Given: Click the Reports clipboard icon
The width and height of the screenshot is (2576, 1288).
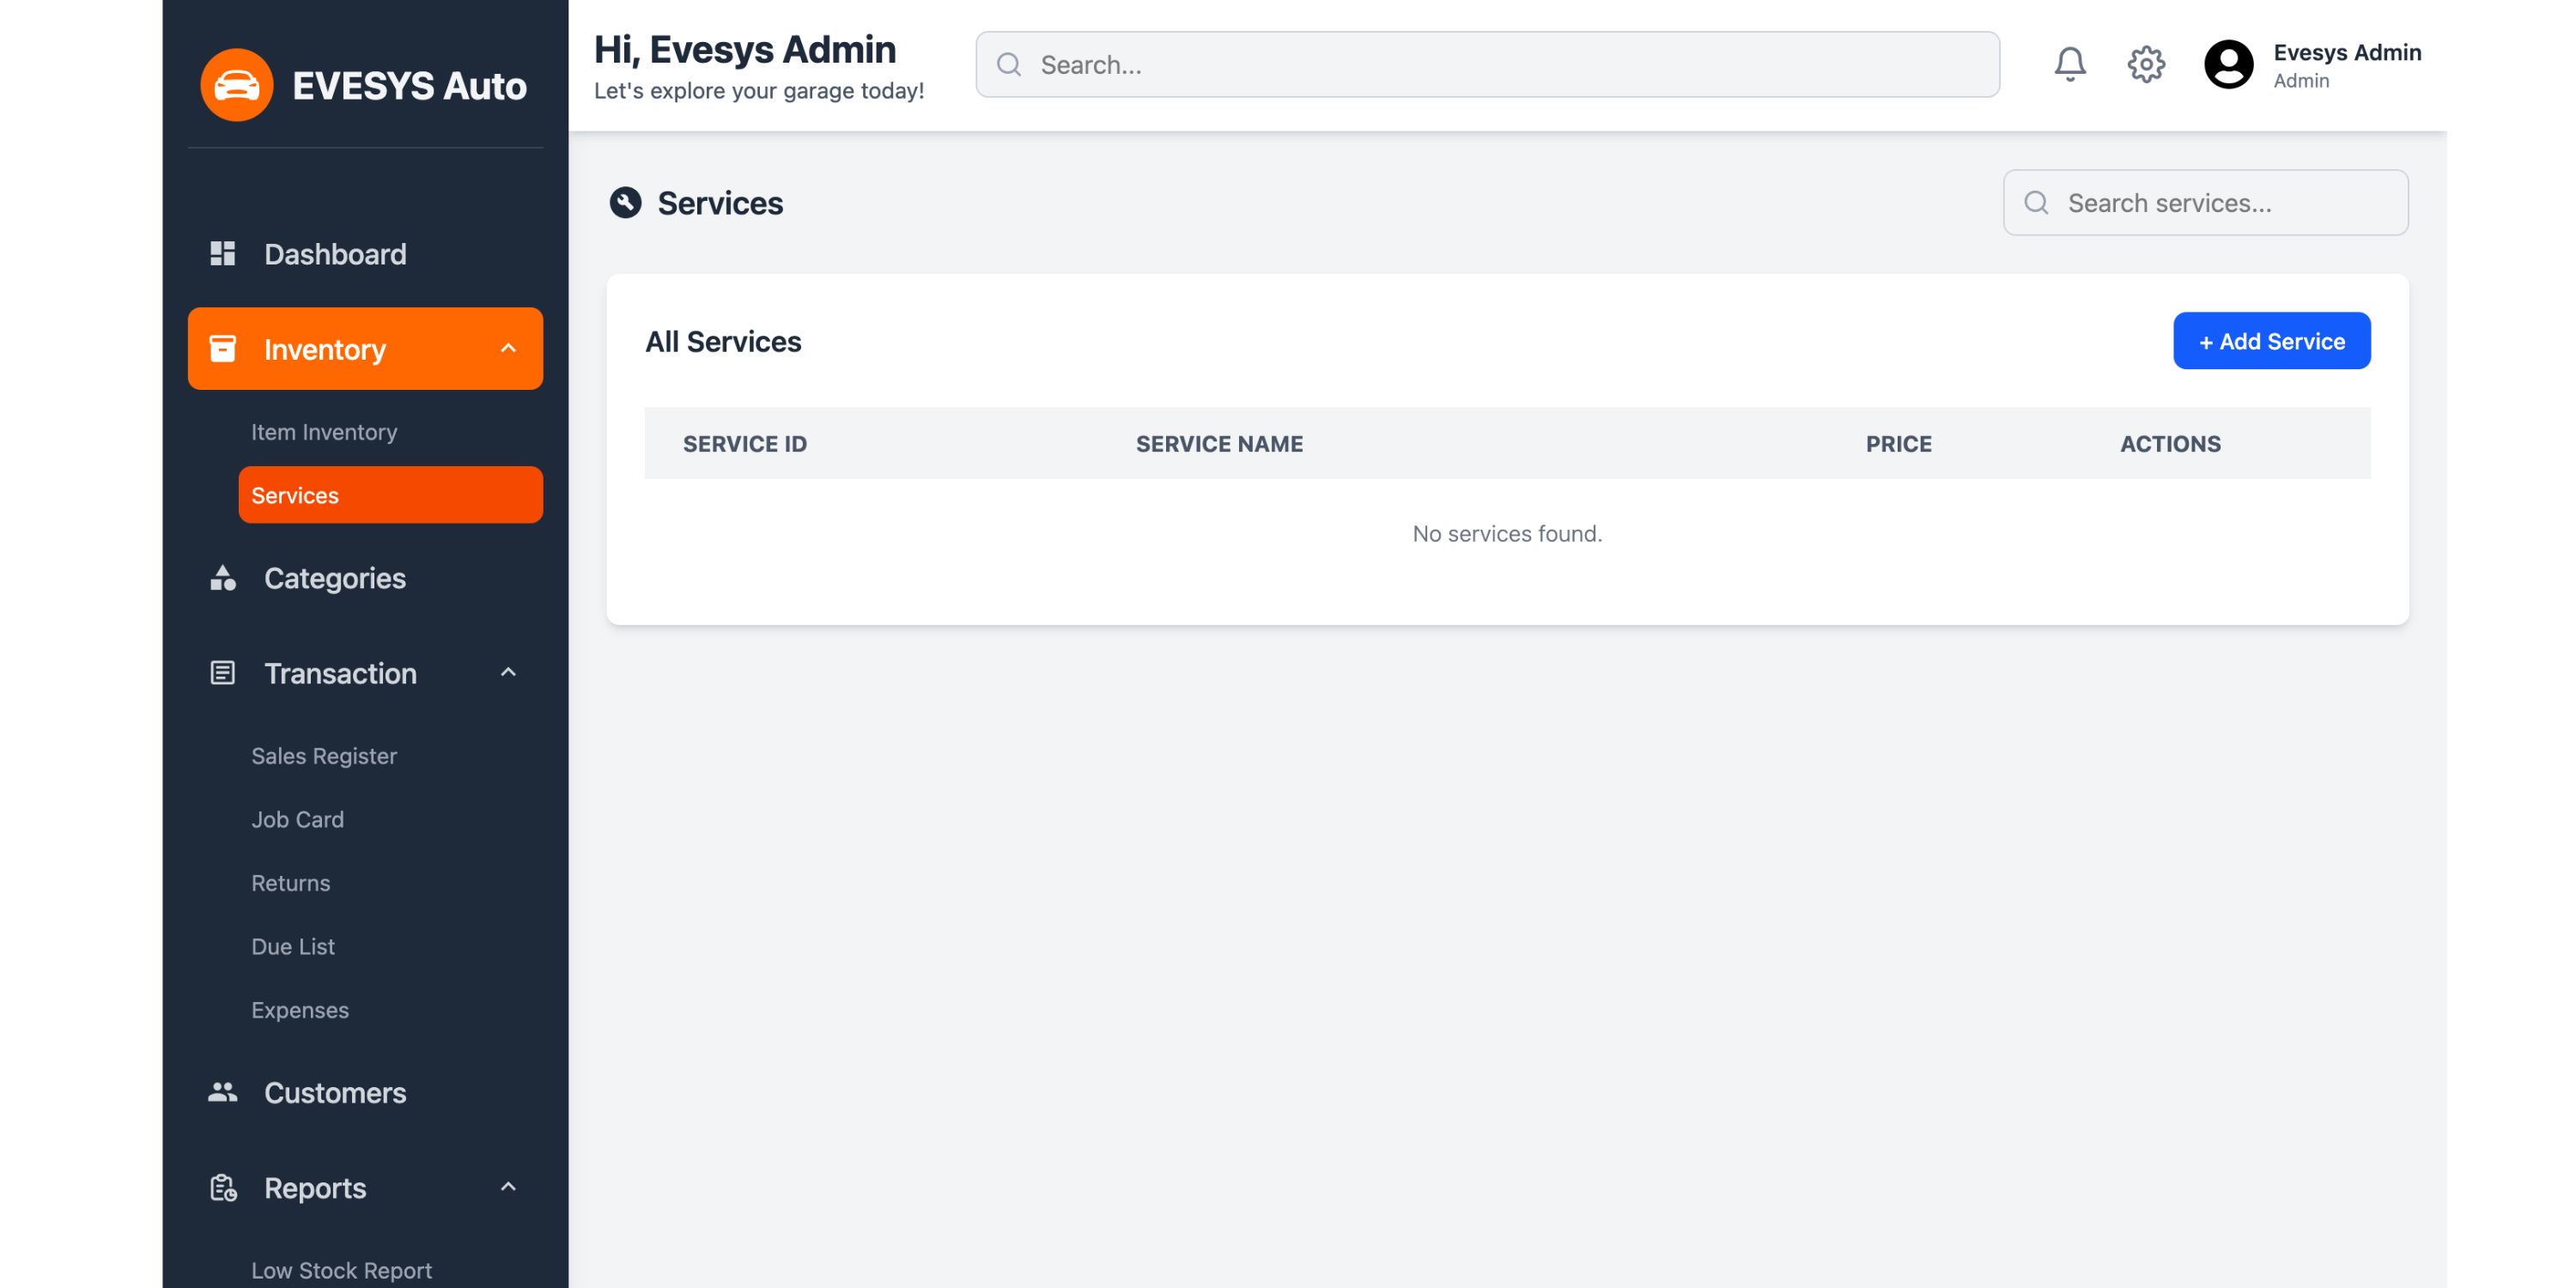Looking at the screenshot, I should coord(222,1188).
